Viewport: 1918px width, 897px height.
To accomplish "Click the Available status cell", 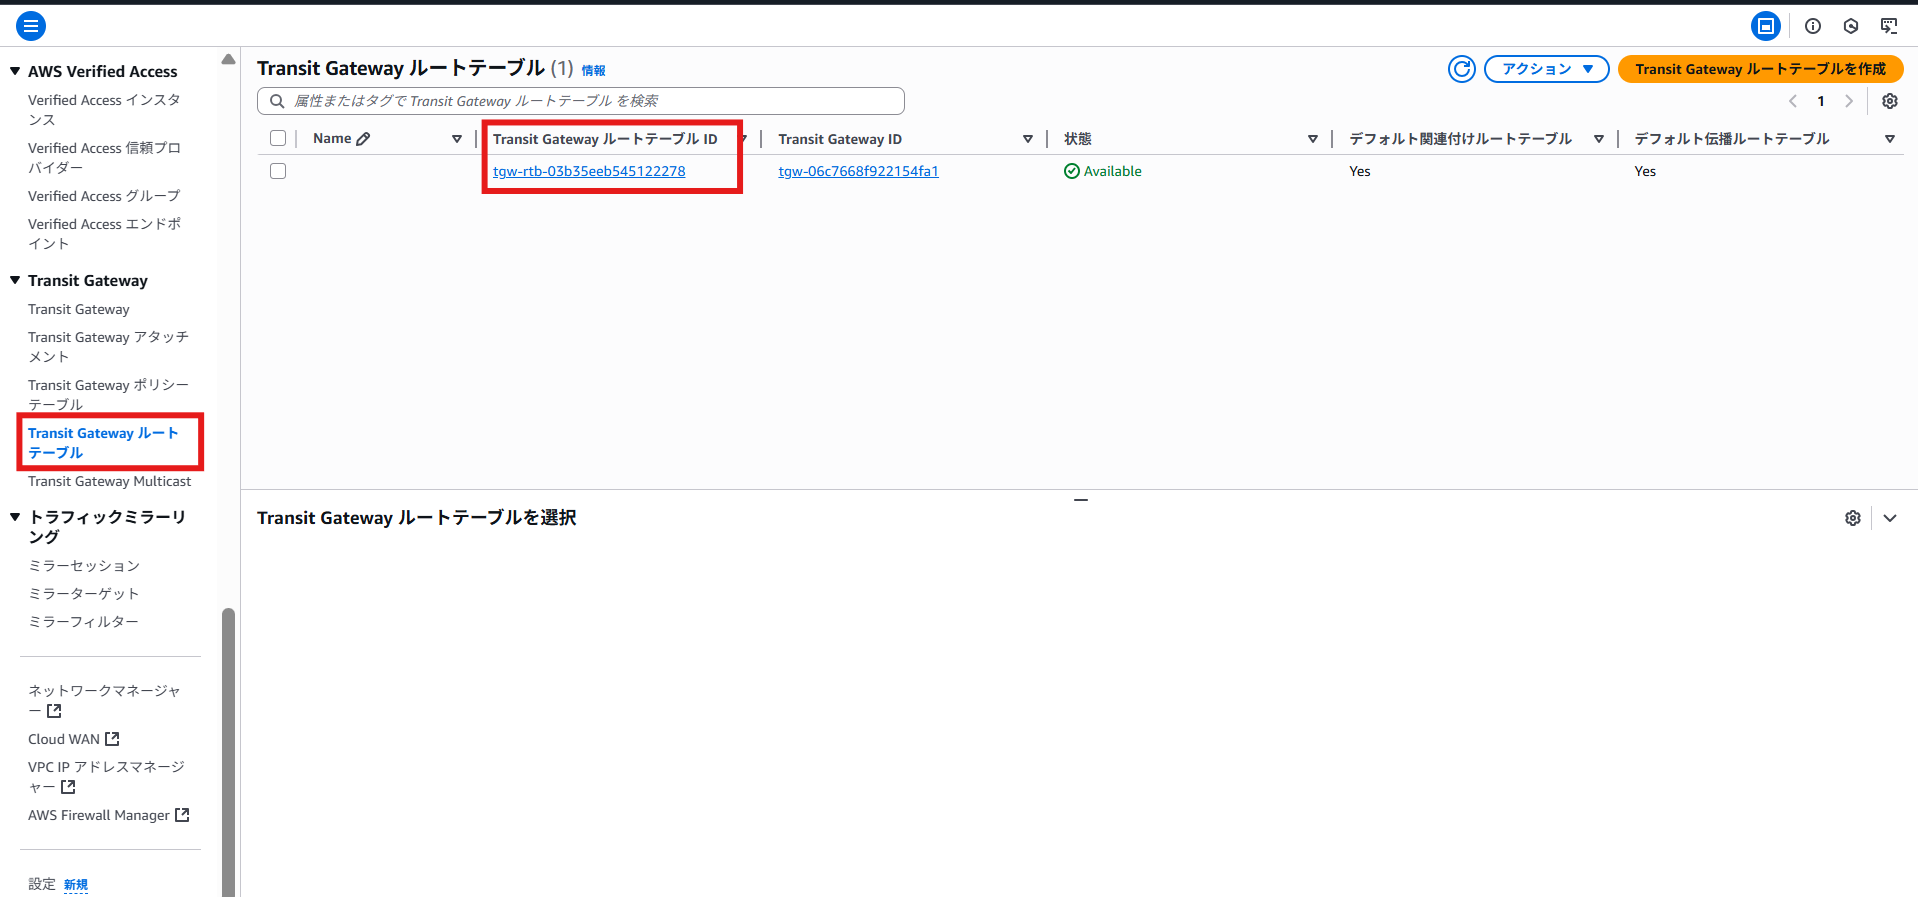I will (x=1103, y=171).
